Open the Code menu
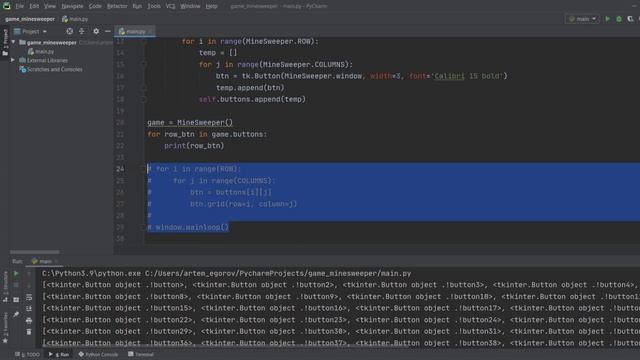 click(95, 6)
